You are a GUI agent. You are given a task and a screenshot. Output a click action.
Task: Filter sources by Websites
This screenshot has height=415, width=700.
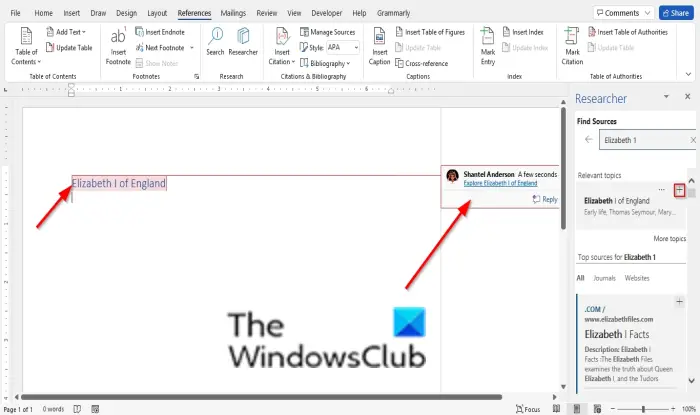pyautogui.click(x=637, y=278)
